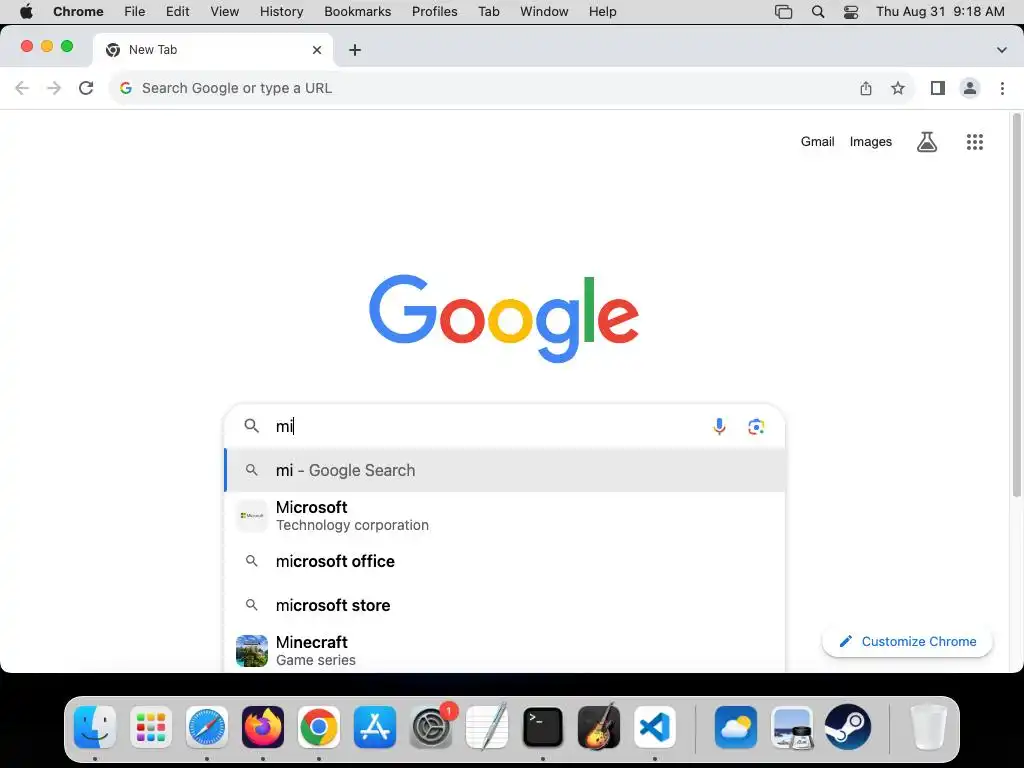Open the Profiles menu
This screenshot has height=768, width=1024.
[435, 12]
